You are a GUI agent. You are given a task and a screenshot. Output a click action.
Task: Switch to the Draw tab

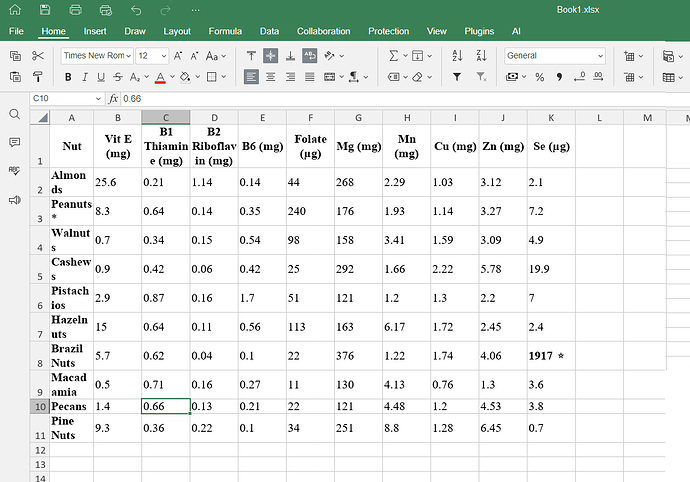135,31
